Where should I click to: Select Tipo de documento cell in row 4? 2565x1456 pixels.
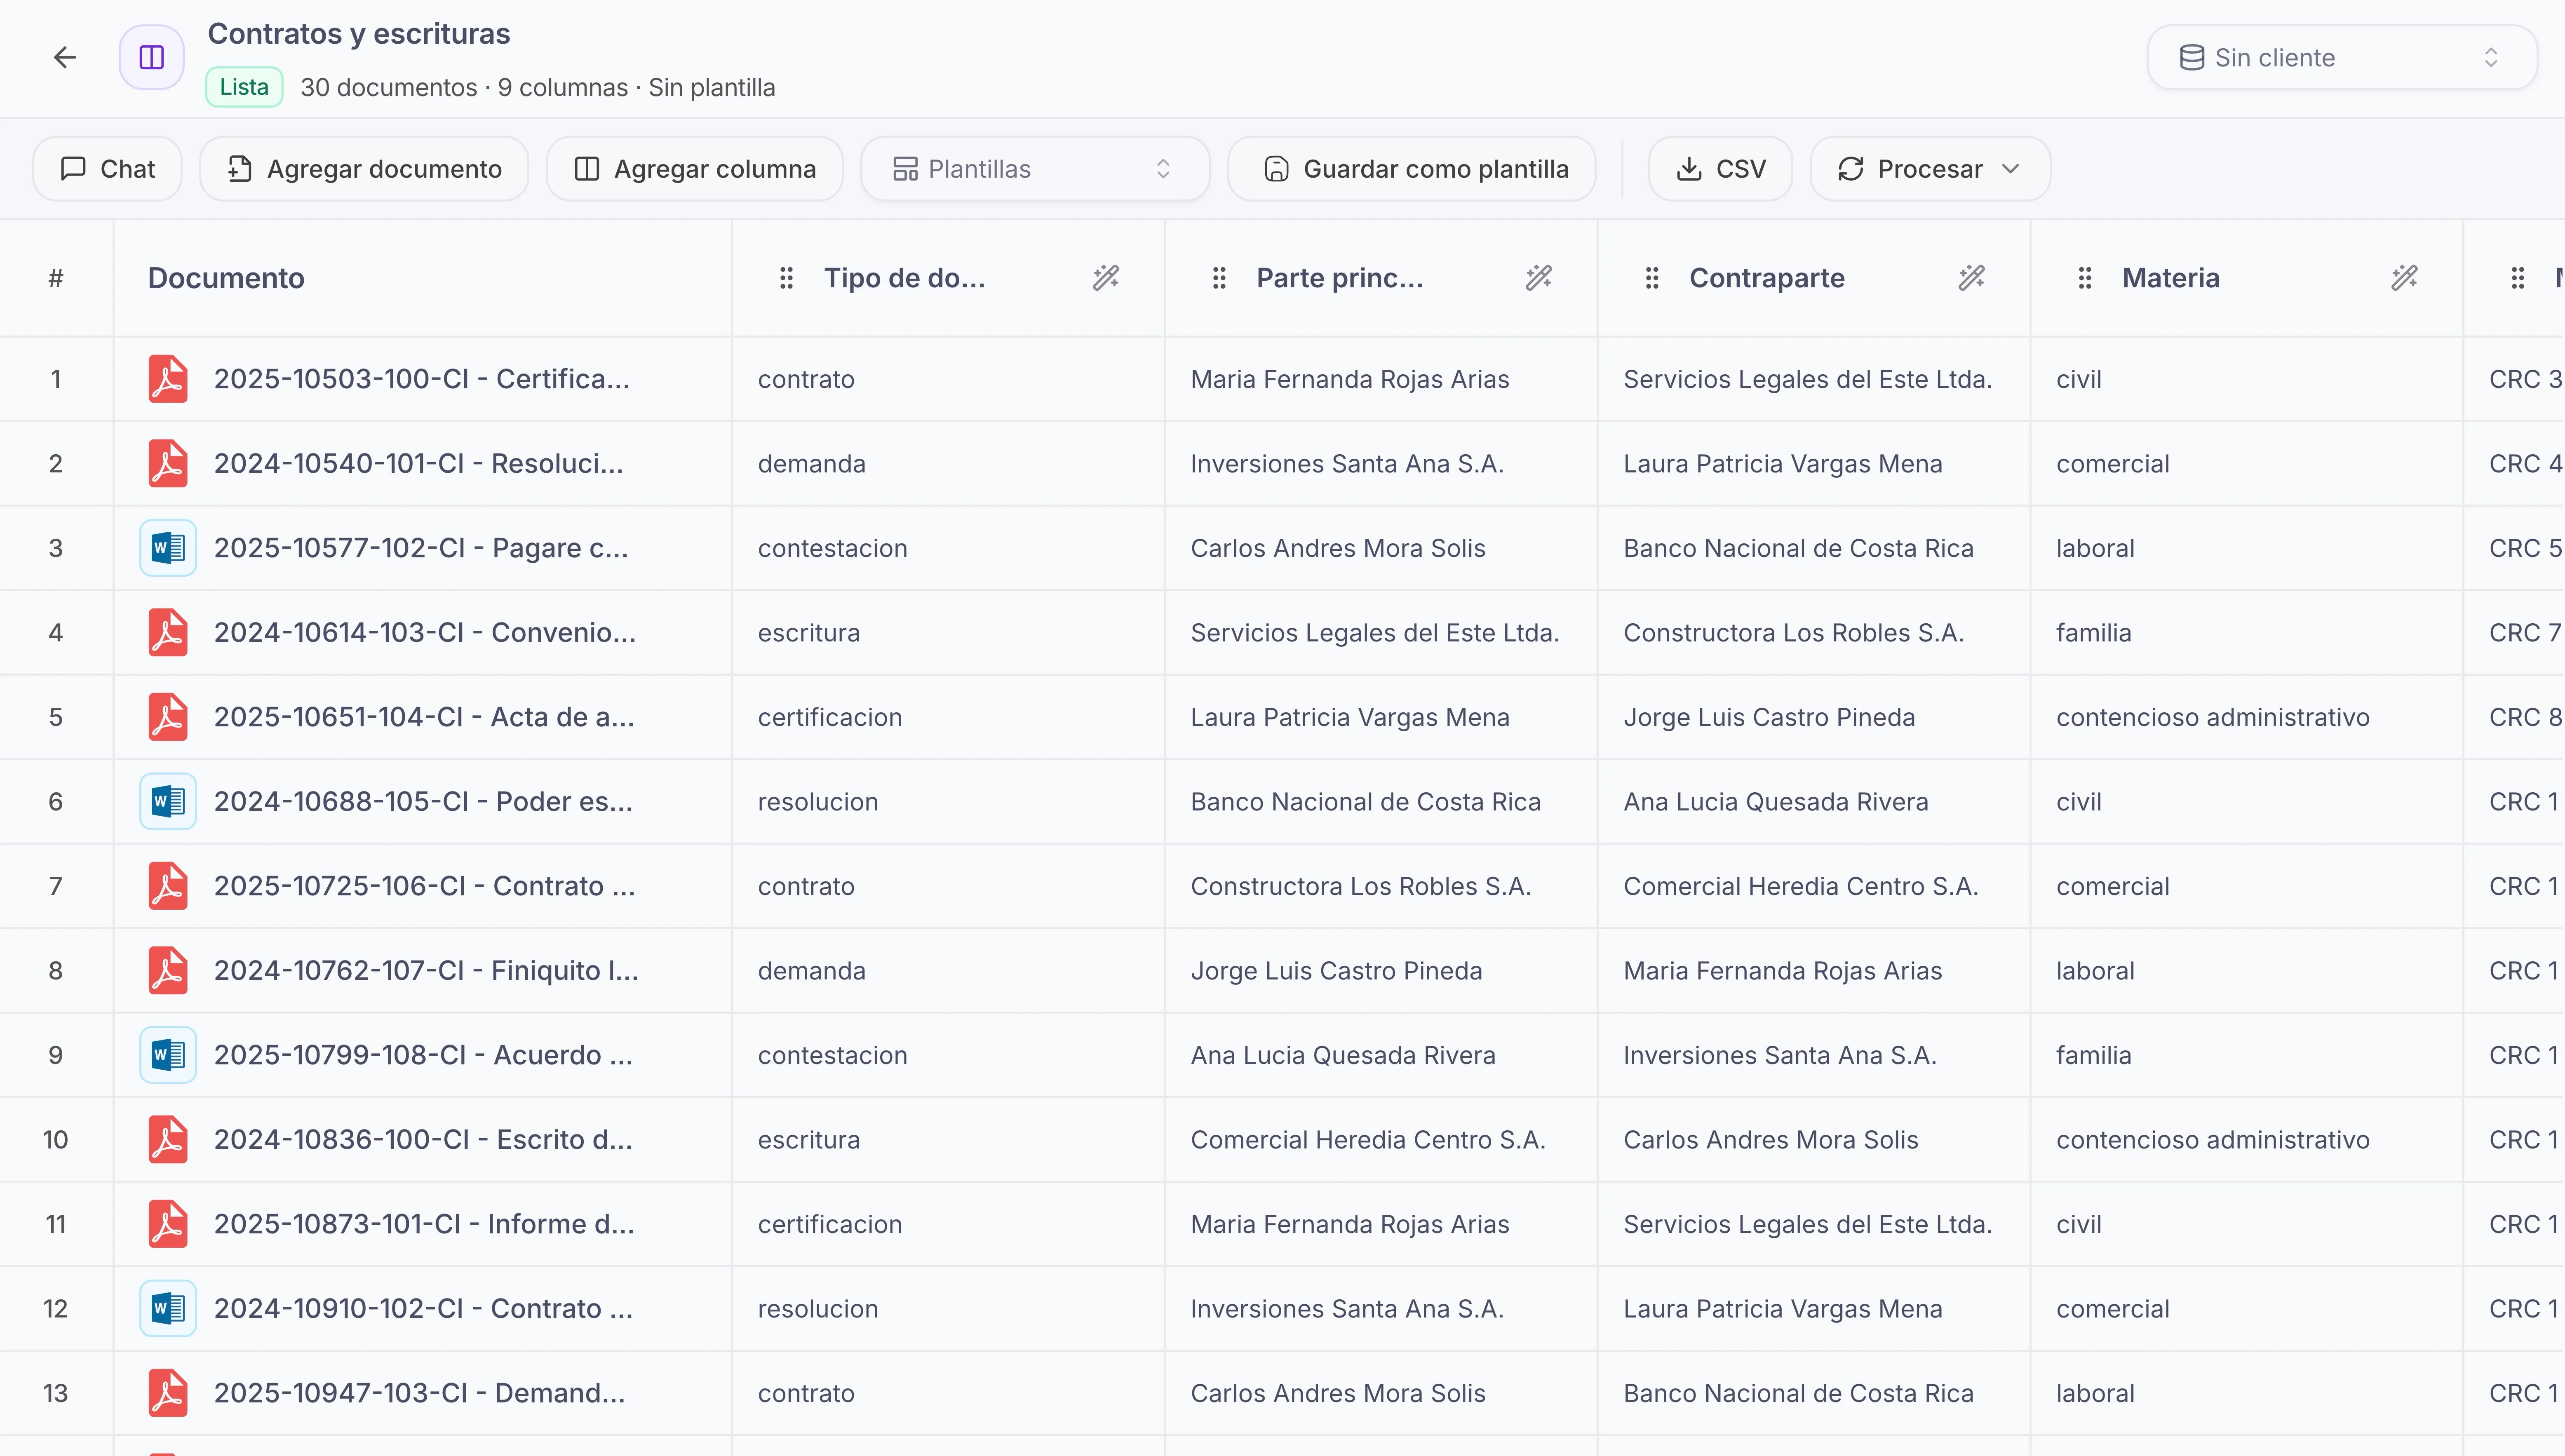tap(948, 633)
